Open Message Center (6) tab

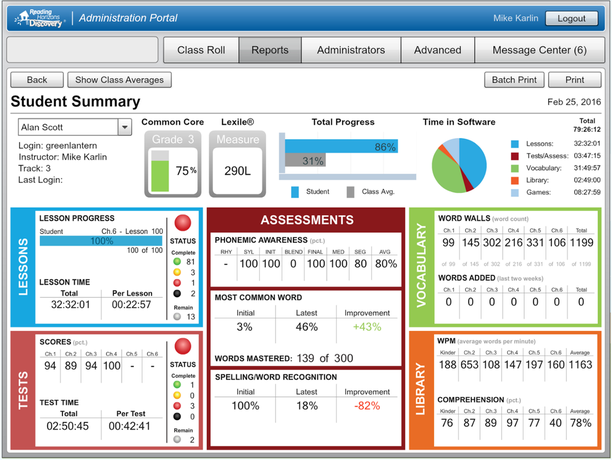click(539, 50)
